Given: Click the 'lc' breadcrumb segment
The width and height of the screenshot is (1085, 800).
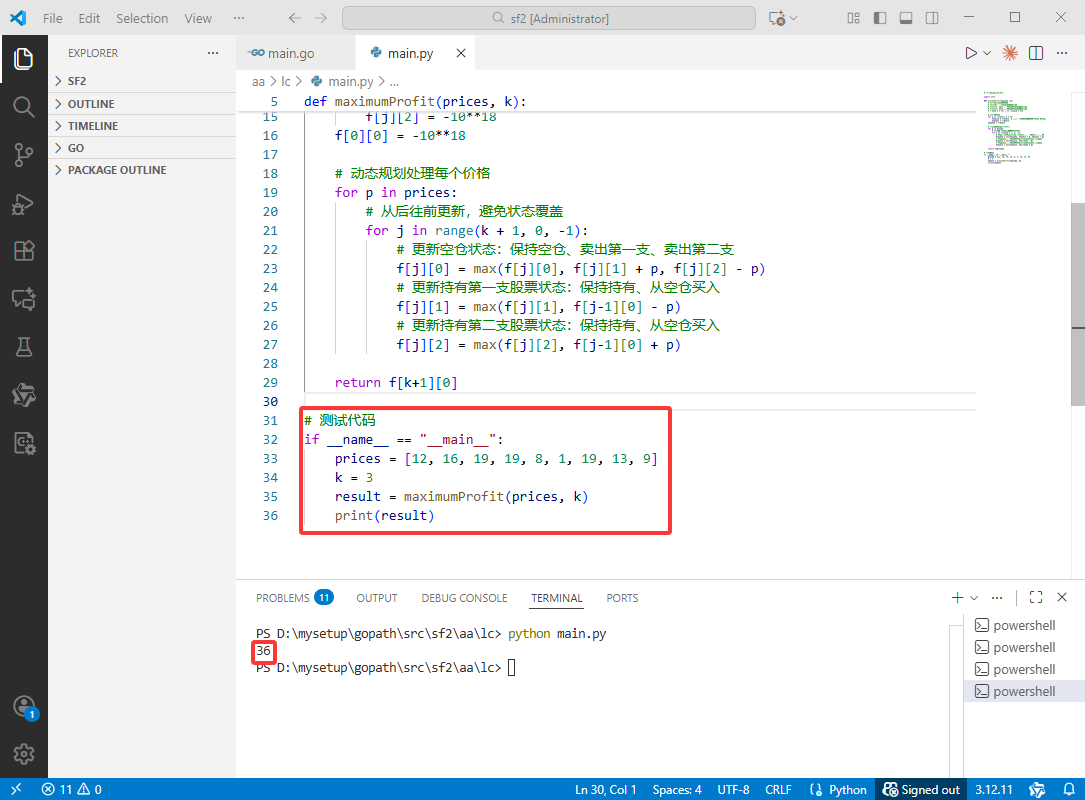Looking at the screenshot, I should pos(286,82).
